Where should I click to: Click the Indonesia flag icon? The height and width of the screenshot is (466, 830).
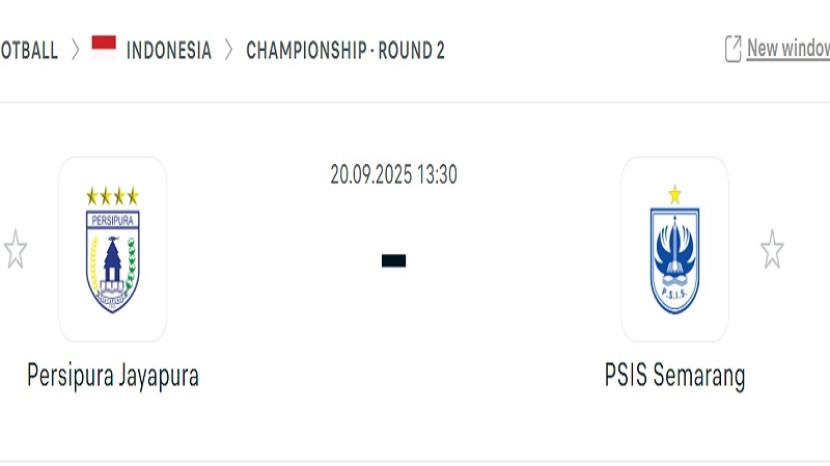tap(104, 49)
